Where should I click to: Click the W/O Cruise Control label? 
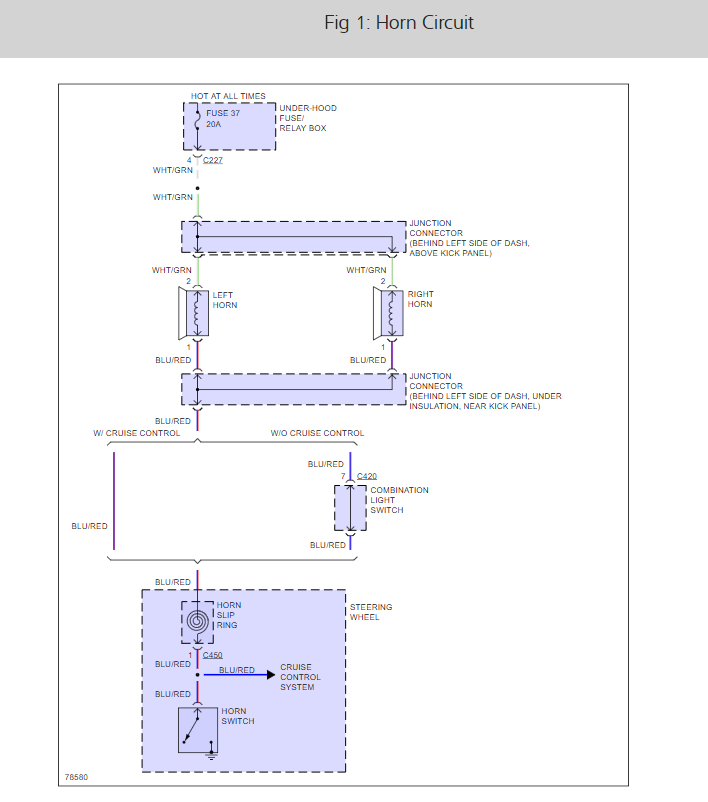point(317,433)
